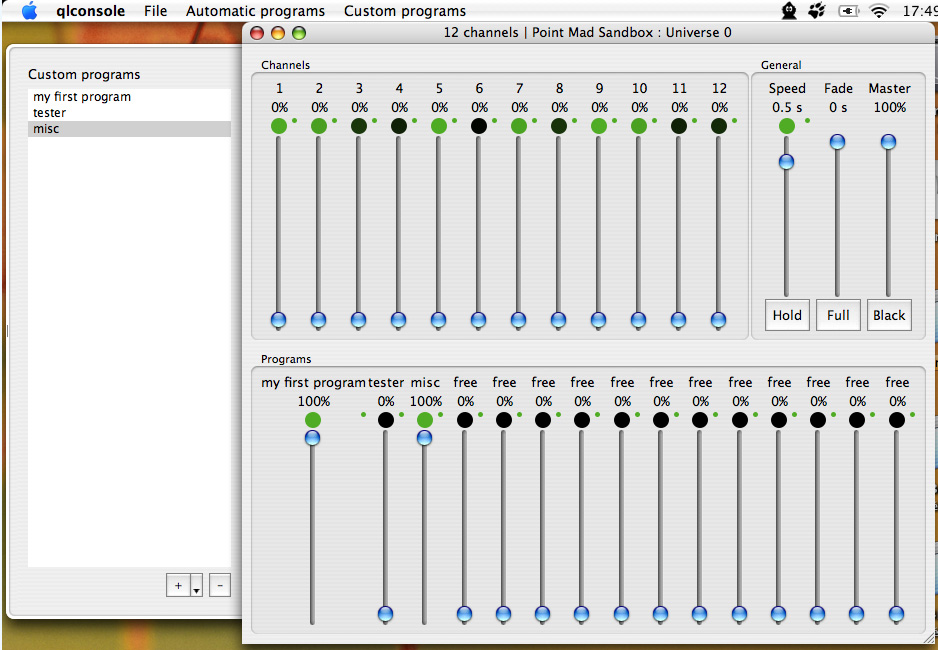The width and height of the screenshot is (938, 650).
Task: Click the hooded figure menu bar icon
Action: pos(790,11)
